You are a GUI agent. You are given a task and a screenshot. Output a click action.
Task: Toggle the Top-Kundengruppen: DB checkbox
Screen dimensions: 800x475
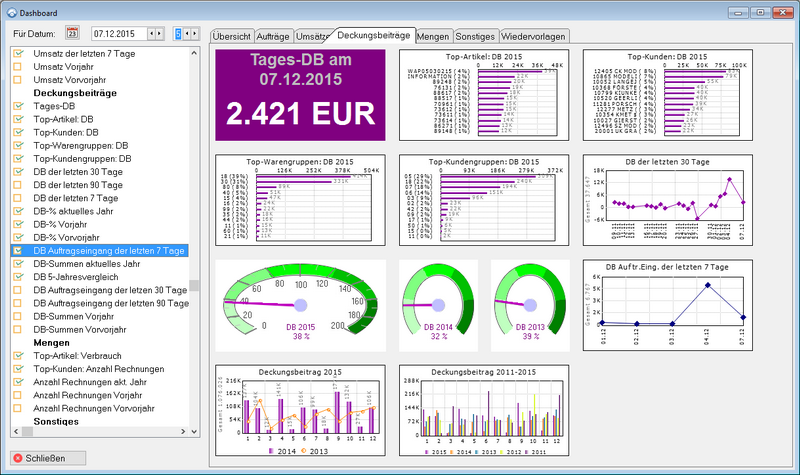(x=17, y=158)
